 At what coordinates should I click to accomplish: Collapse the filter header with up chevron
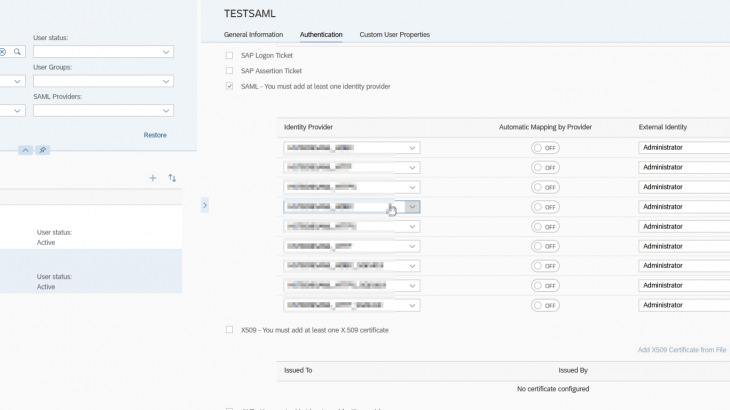pyautogui.click(x=26, y=150)
